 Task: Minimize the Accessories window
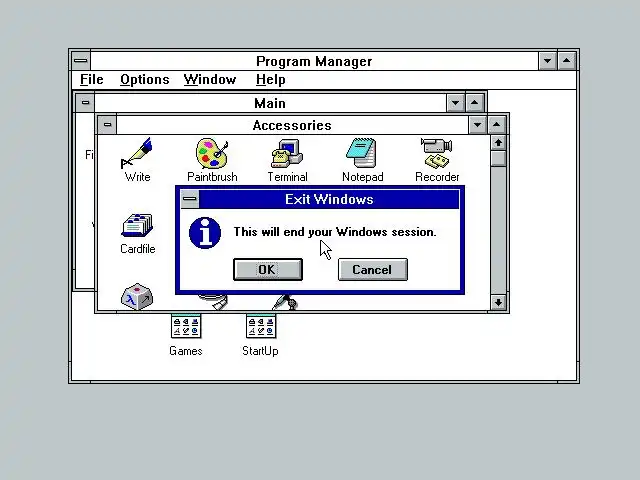point(478,125)
